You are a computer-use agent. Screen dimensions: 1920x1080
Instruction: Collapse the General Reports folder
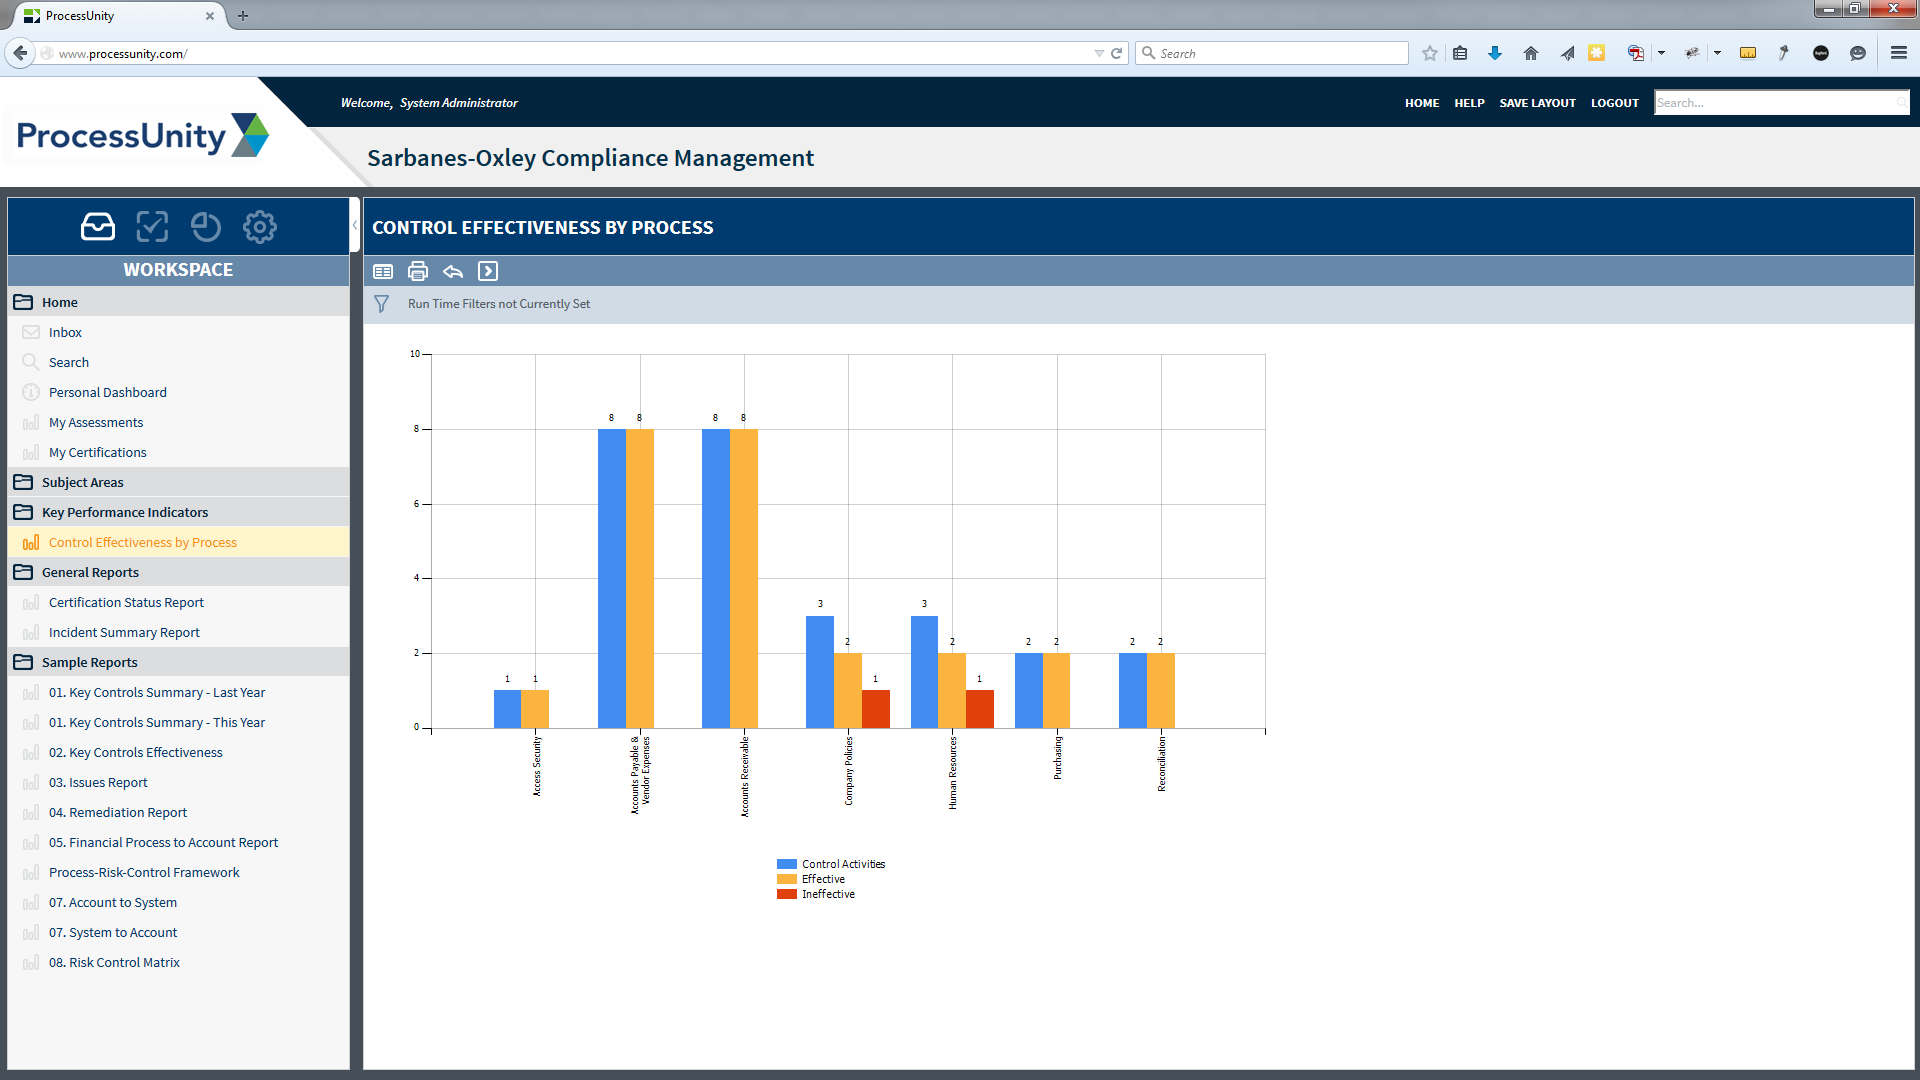[23, 572]
